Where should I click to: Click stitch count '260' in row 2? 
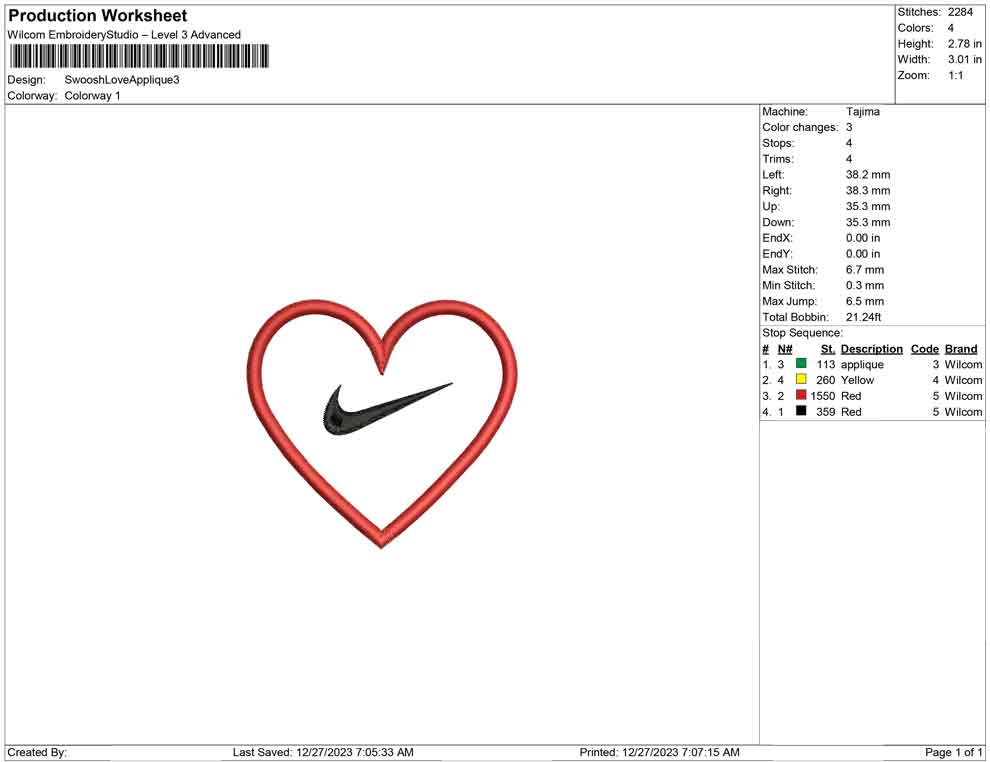pos(826,380)
